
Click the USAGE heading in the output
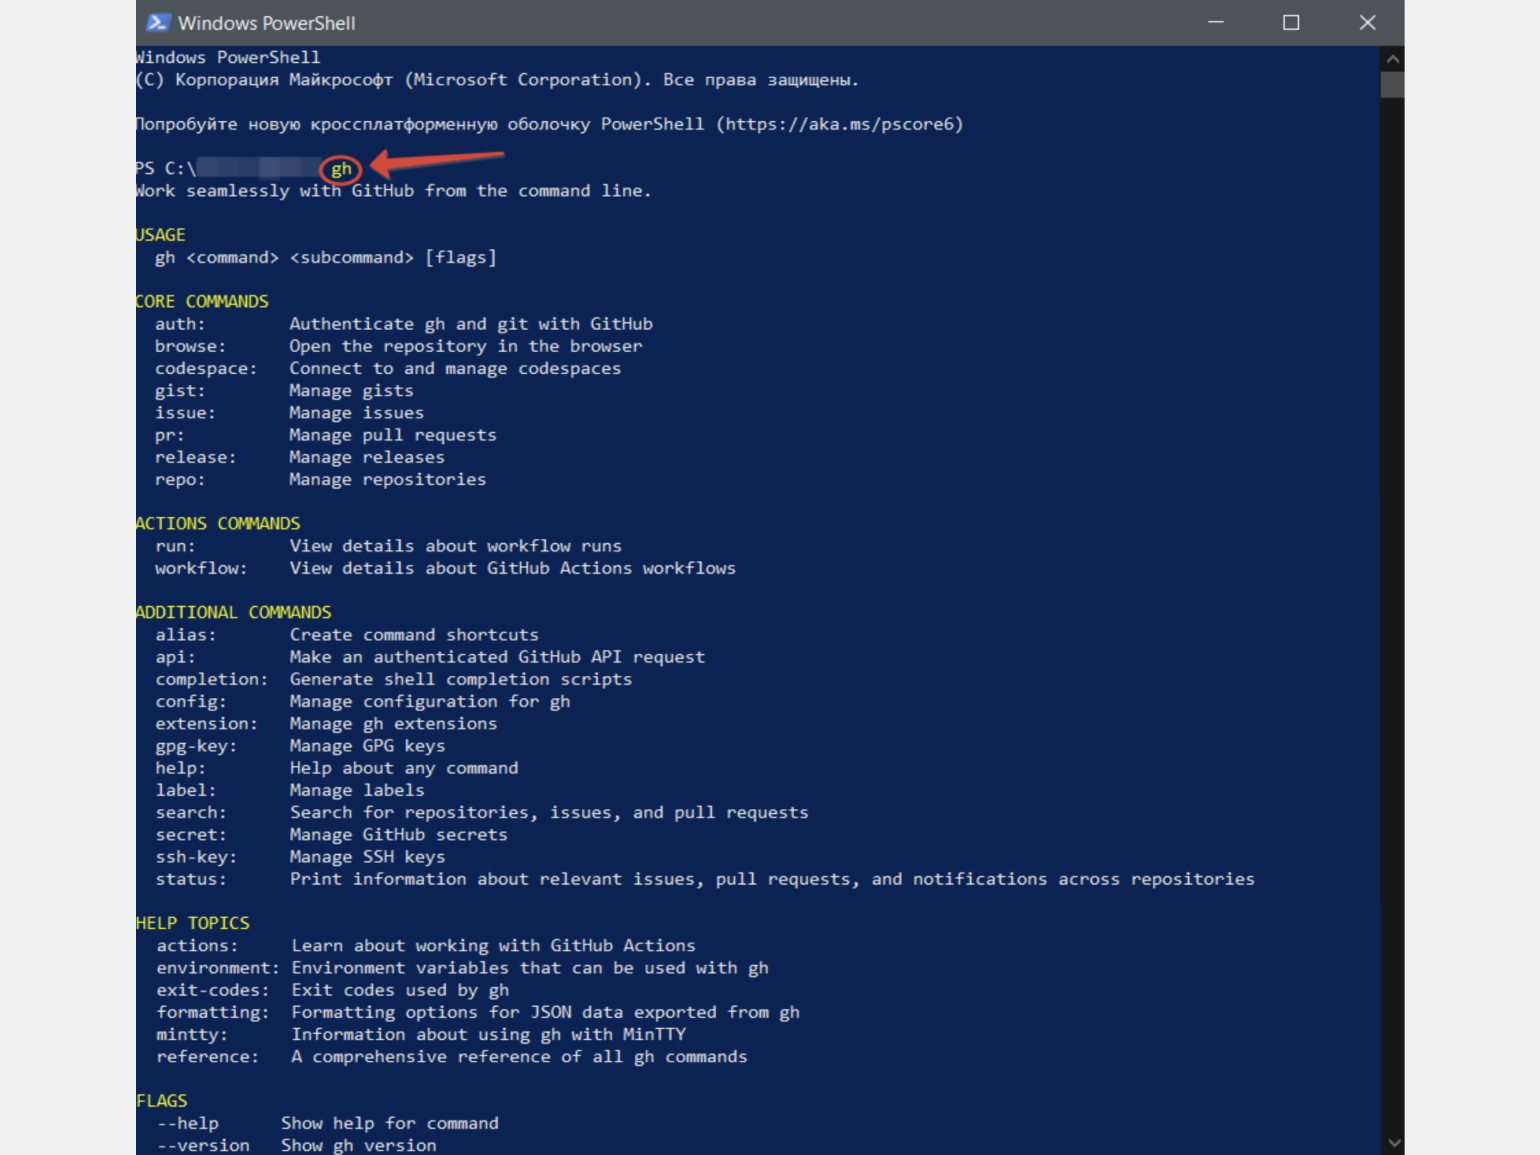coord(161,235)
